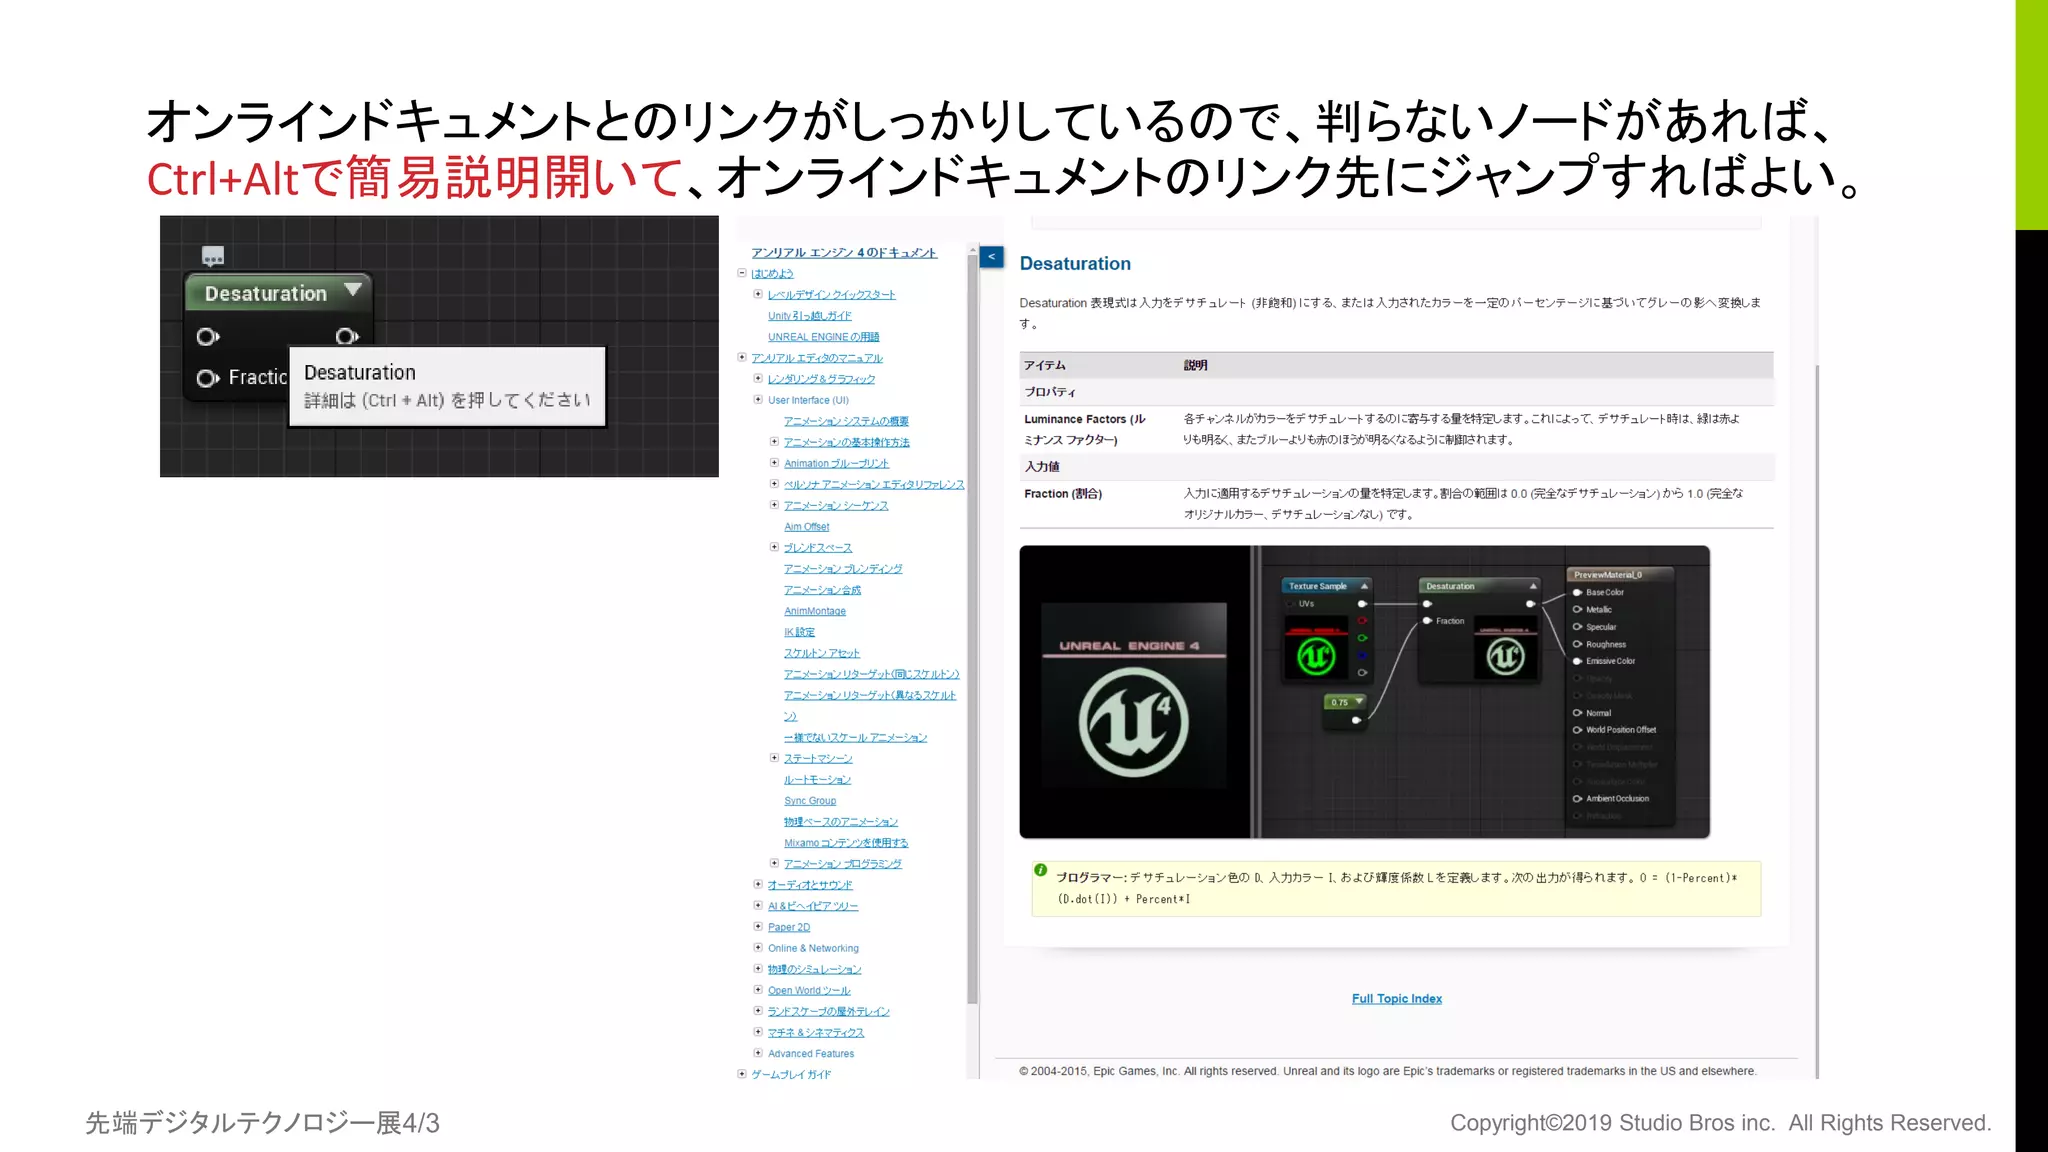Expand Online & Networking node
The width and height of the screenshot is (2048, 1152).
[x=758, y=947]
